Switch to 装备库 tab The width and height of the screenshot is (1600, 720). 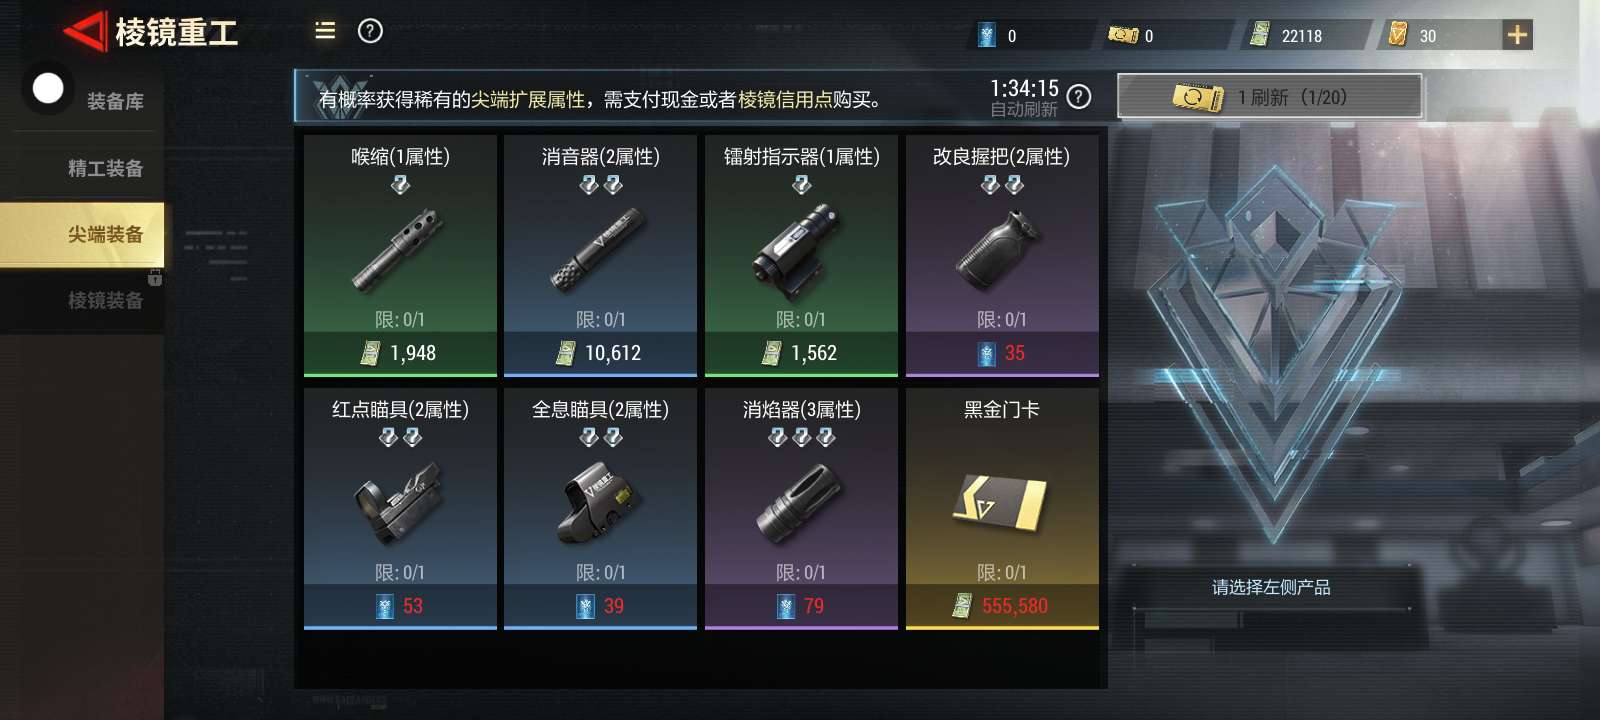pyautogui.click(x=115, y=101)
